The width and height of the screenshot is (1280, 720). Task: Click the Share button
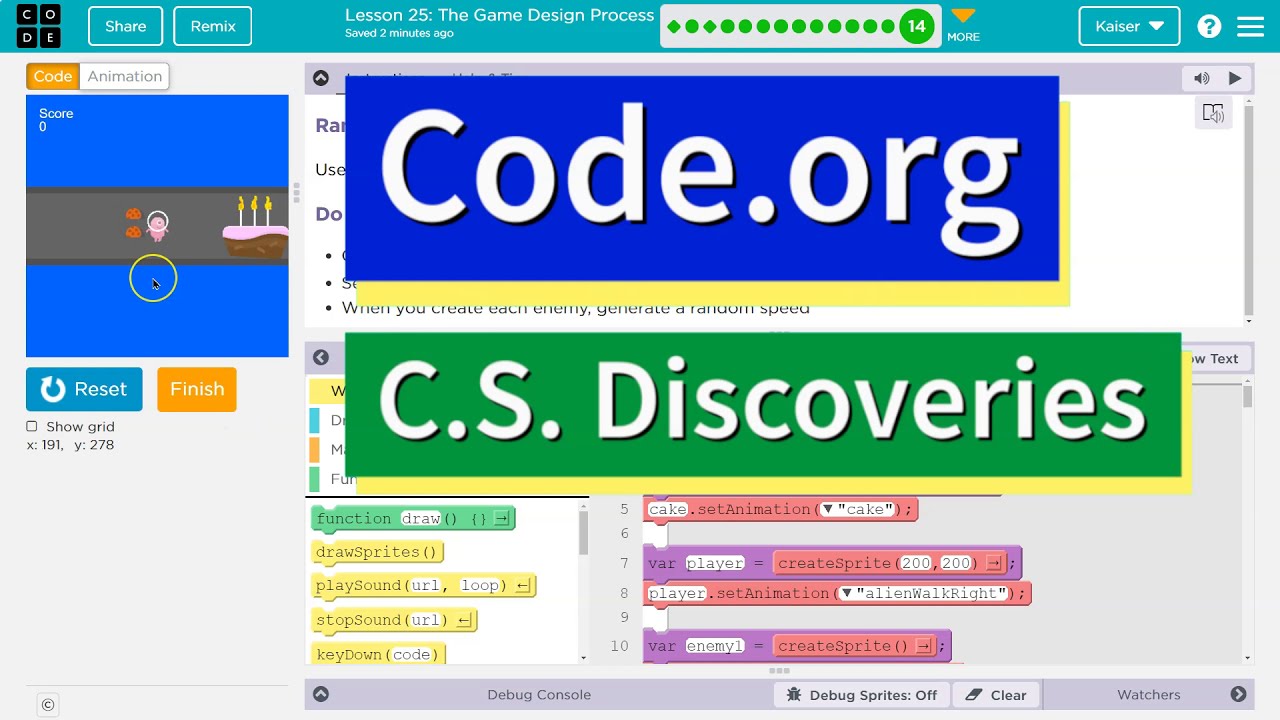[125, 26]
